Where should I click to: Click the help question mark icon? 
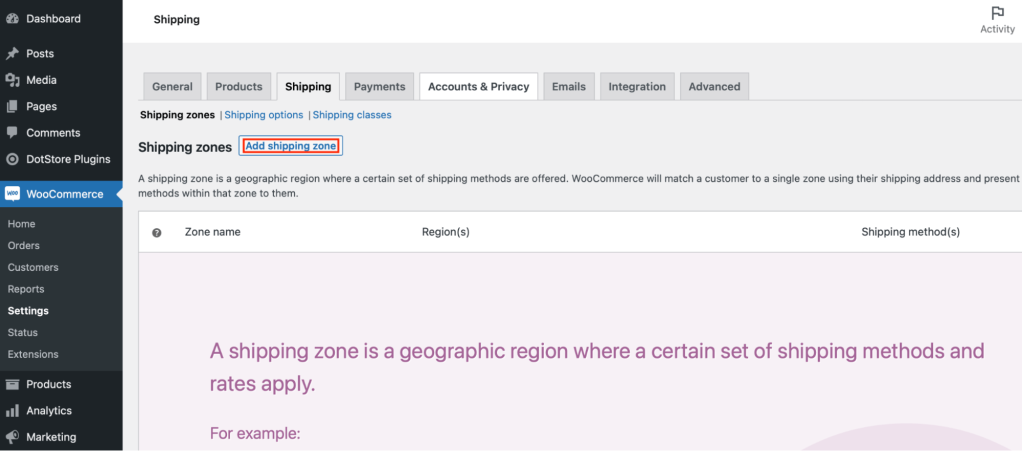pyautogui.click(x=156, y=232)
